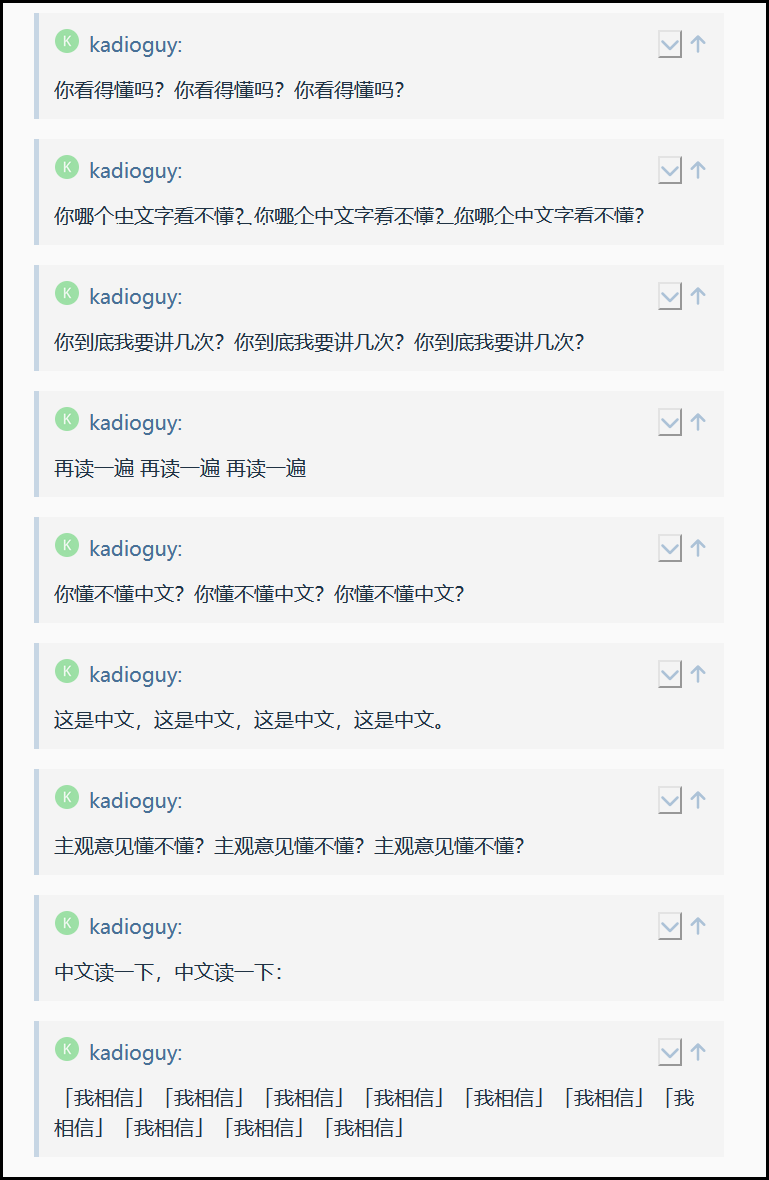This screenshot has height=1180, width=769.
Task: Open kadioguy's profile from the 你懂不懂中文 quote
Action: pyautogui.click(x=135, y=549)
